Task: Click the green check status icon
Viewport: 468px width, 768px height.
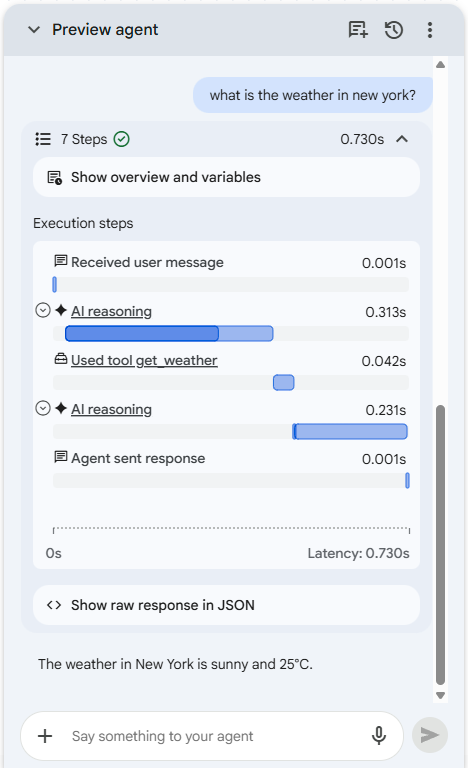Action: pos(122,139)
